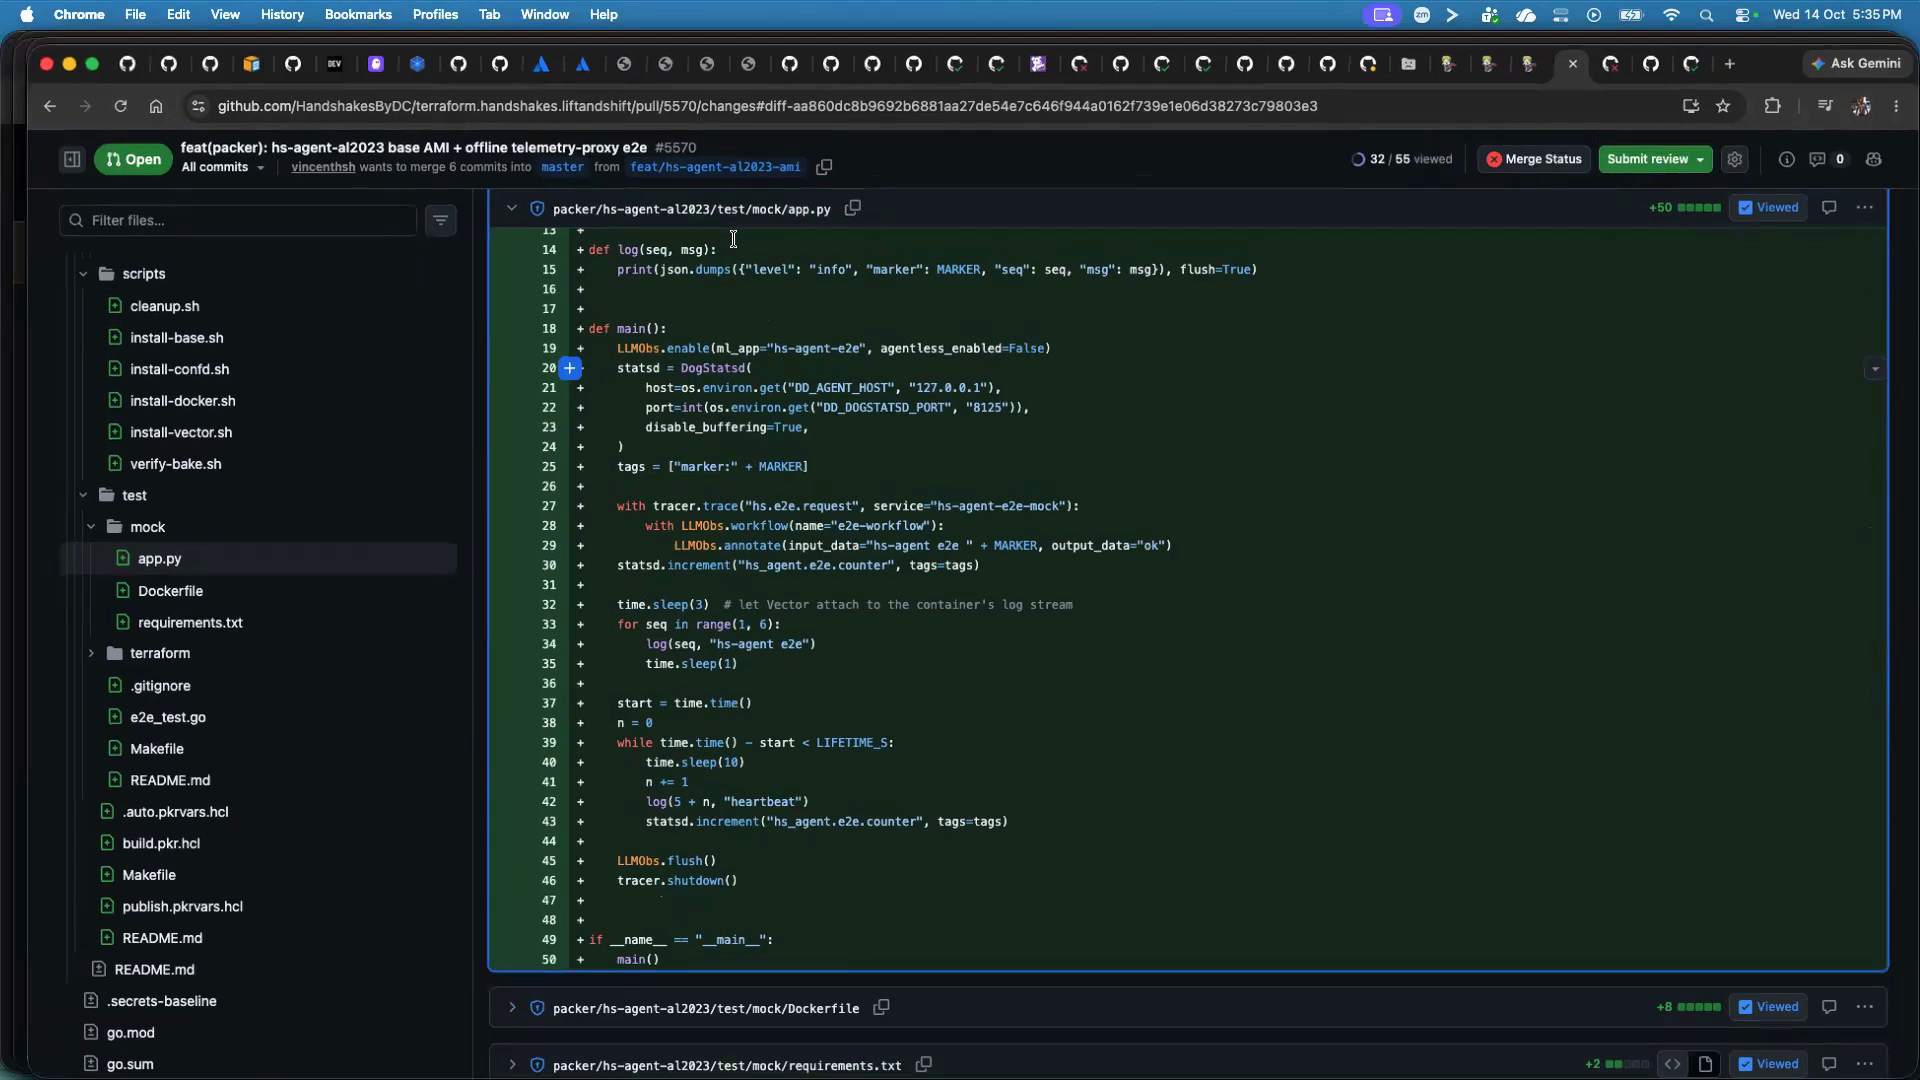Screen dimensions: 1920x1080
Task: Open Wi-Fi status menu
Action: point(1671,15)
